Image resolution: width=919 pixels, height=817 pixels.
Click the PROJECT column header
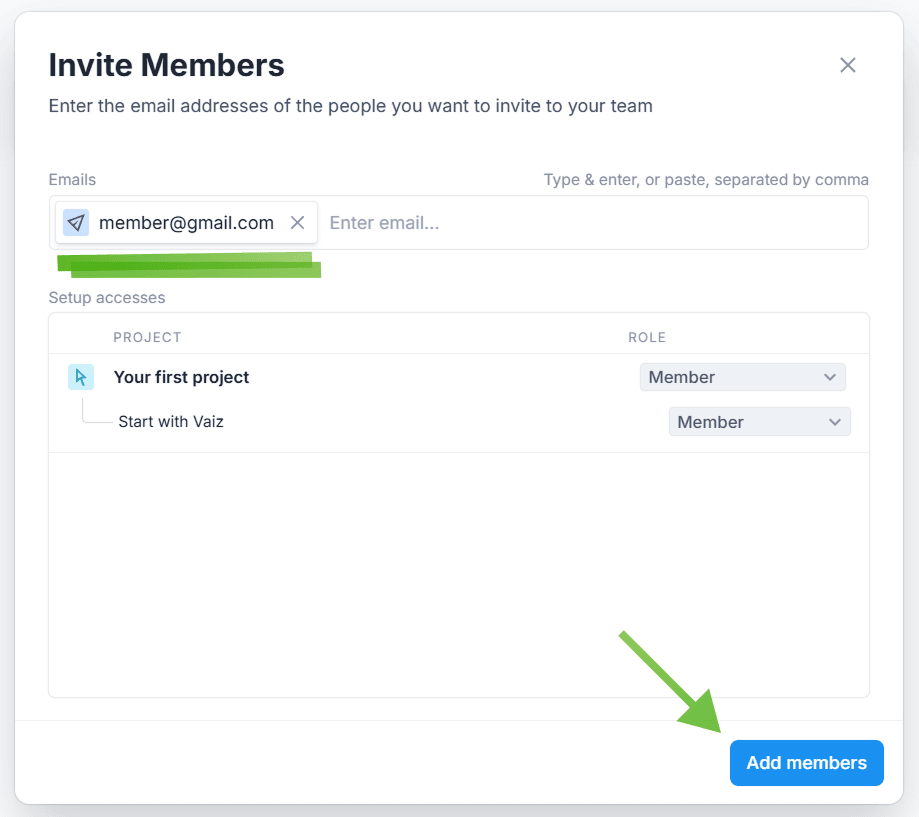coord(147,337)
